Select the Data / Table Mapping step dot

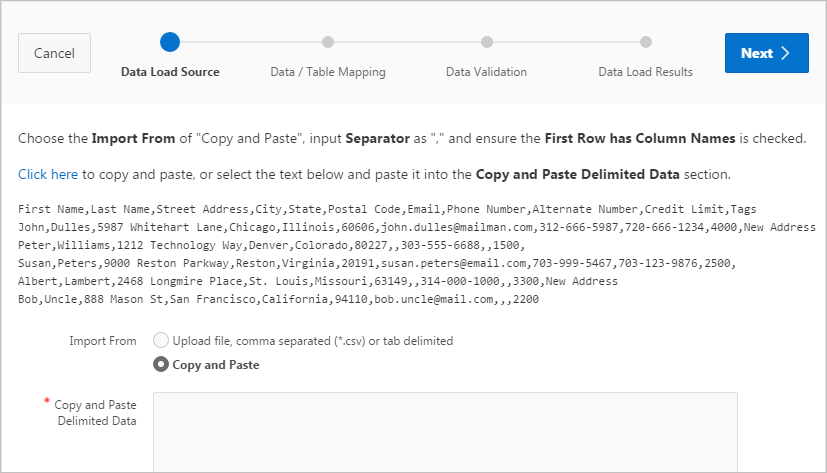point(328,42)
